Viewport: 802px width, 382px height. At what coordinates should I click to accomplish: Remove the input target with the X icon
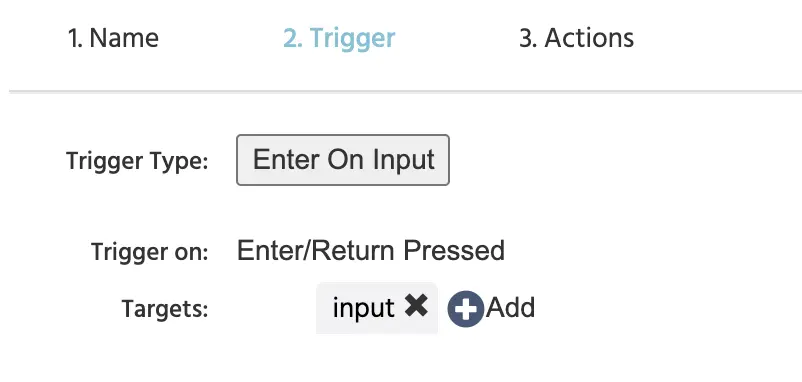(416, 306)
